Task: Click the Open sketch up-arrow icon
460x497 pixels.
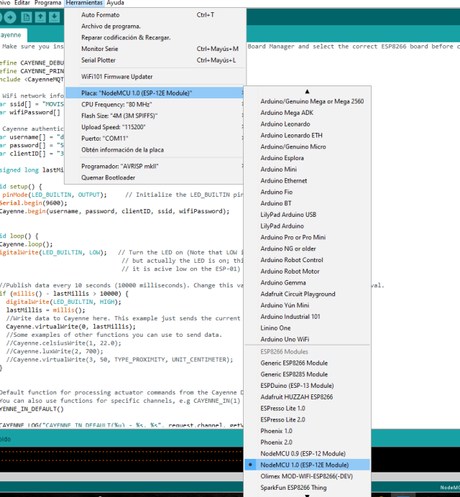Action: pos(40,17)
